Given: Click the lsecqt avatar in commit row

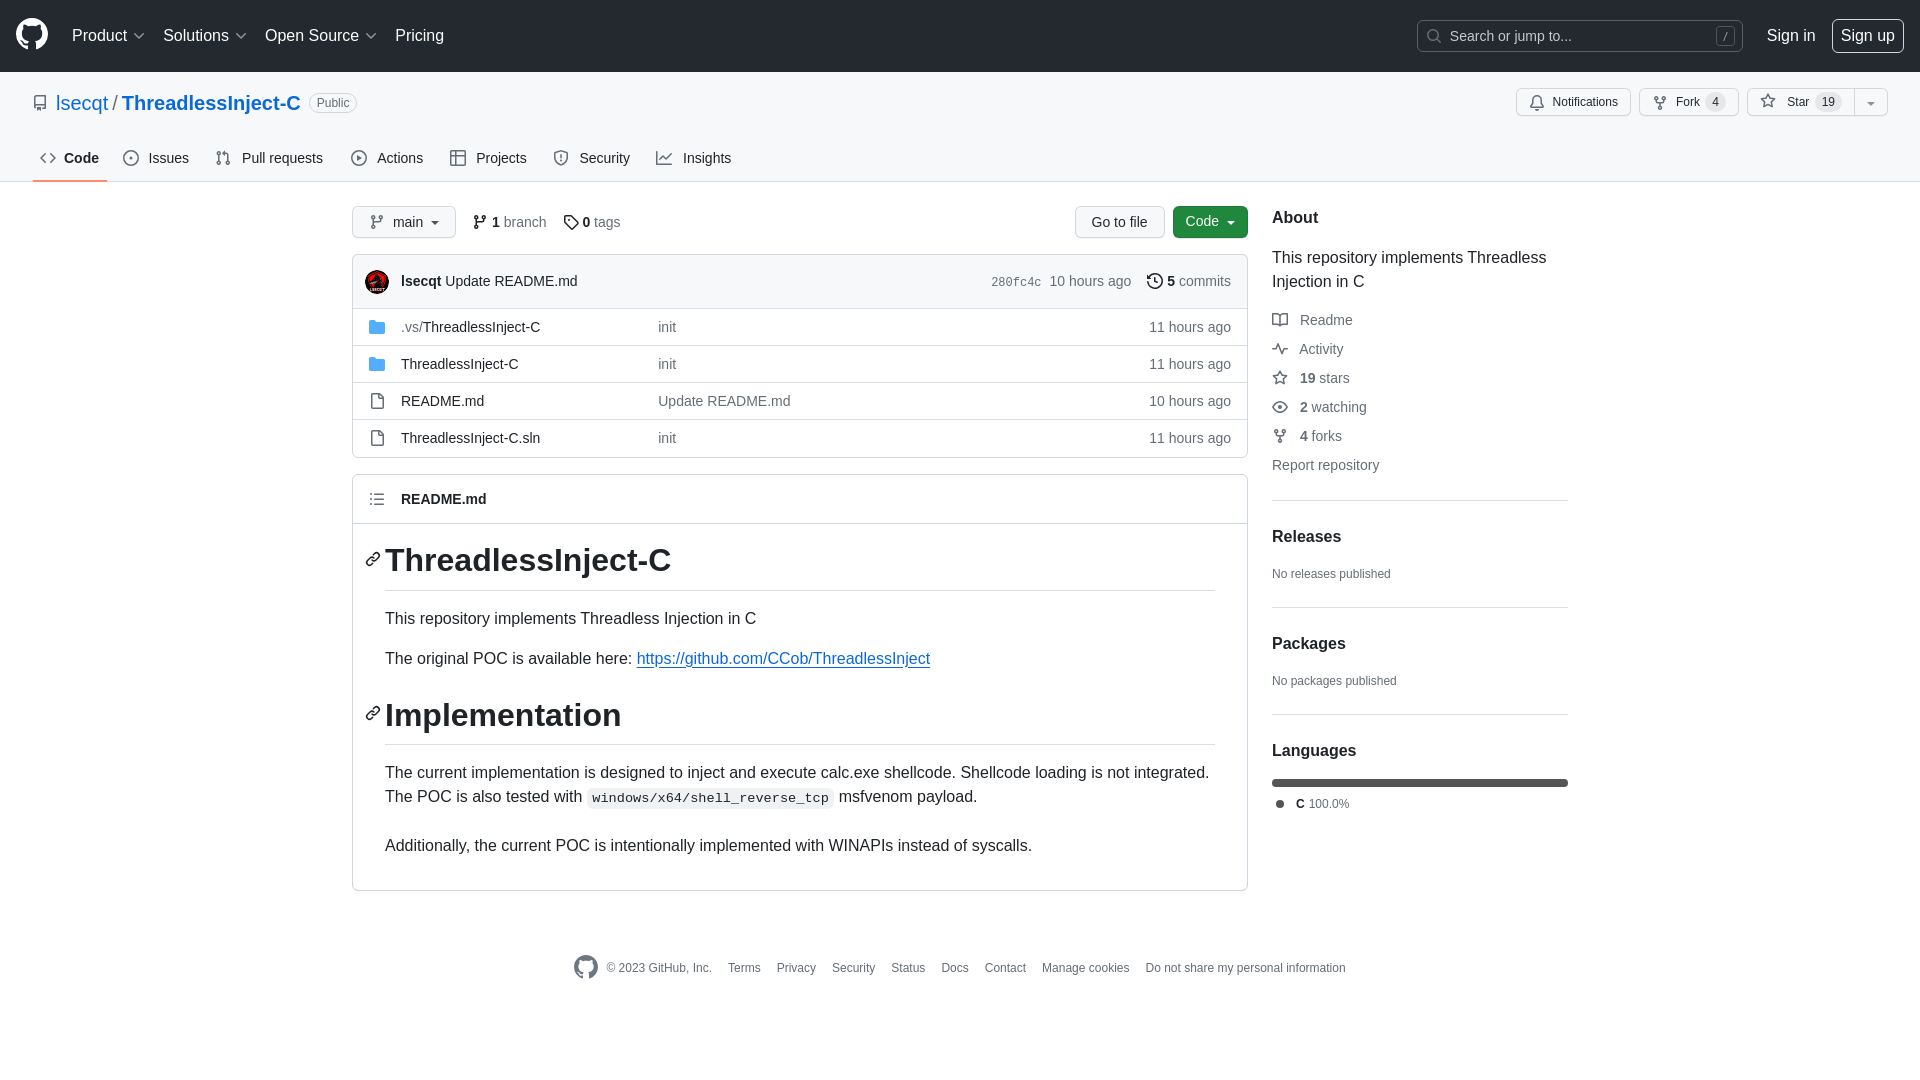Looking at the screenshot, I should [377, 282].
